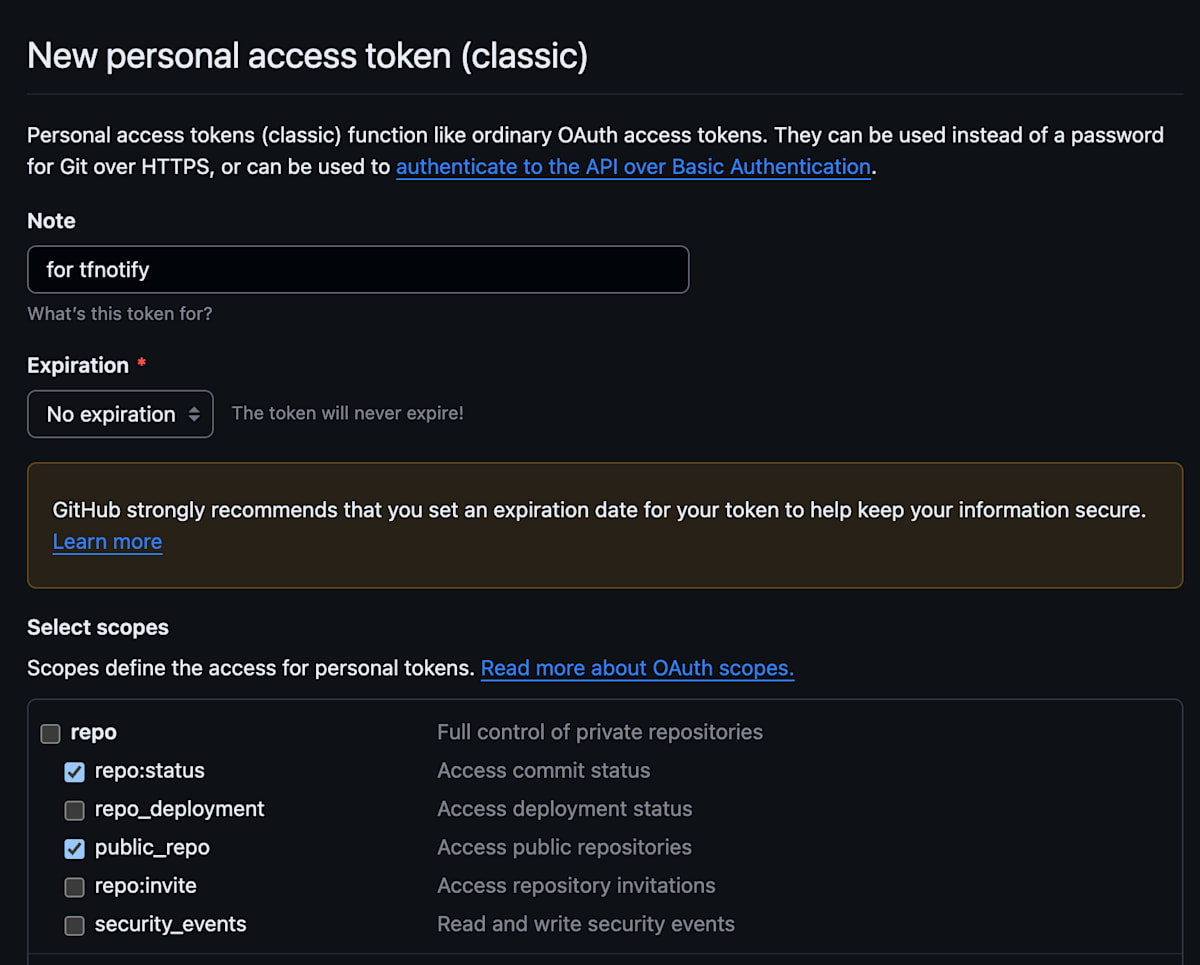Screen dimensions: 1200x965
Task: Click the 'security_events' scope label text
Action: pyautogui.click(x=171, y=924)
